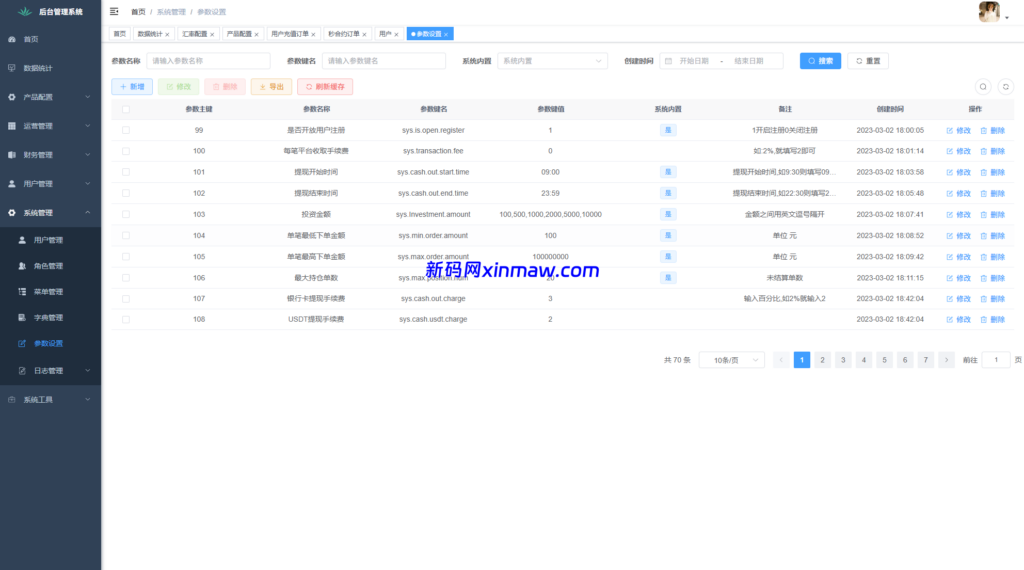Image resolution: width=1024 pixels, height=570 pixels.
Task: Select the checkbox for row 99
Action: tap(126, 131)
